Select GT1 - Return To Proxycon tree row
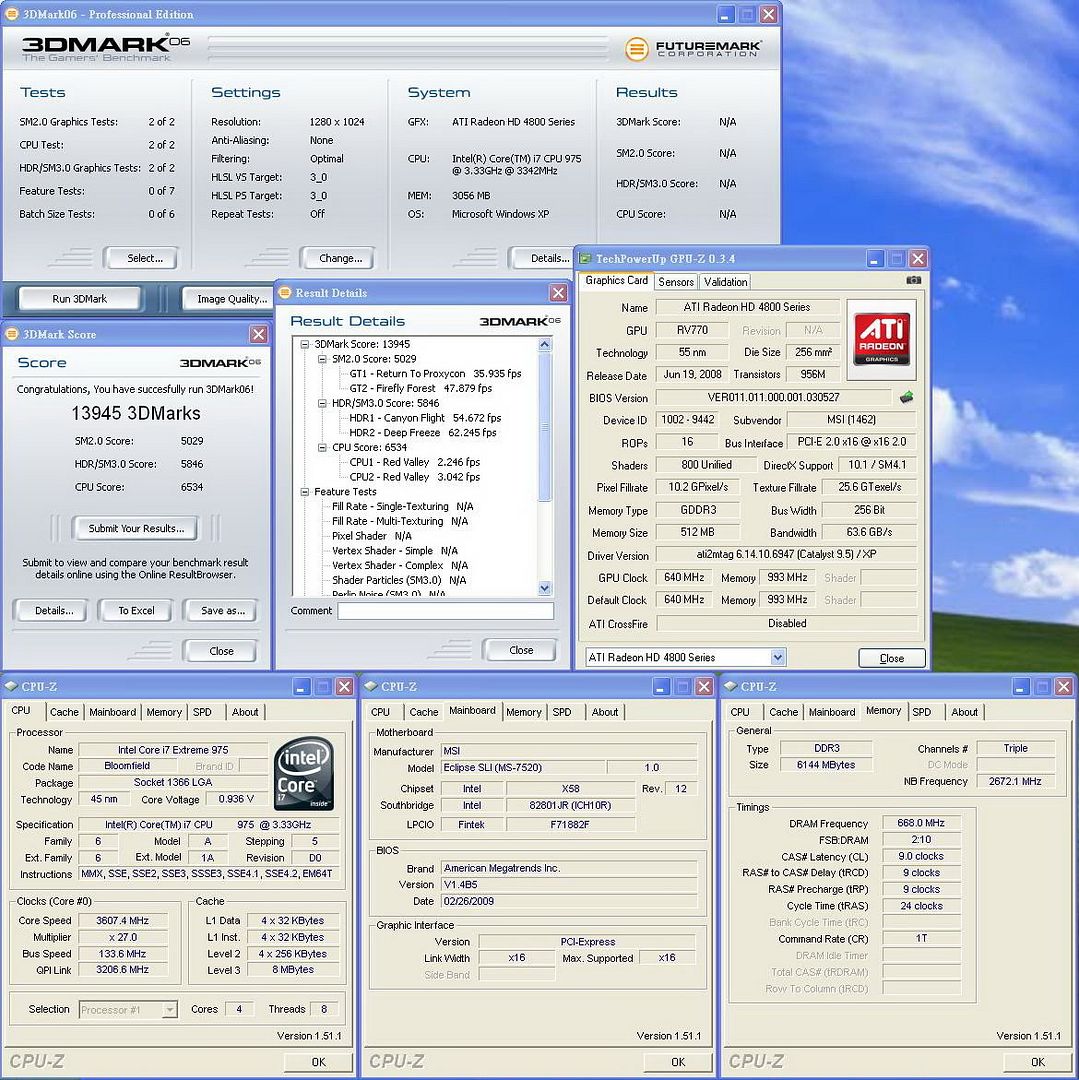The width and height of the screenshot is (1079, 1080). (x=435, y=374)
